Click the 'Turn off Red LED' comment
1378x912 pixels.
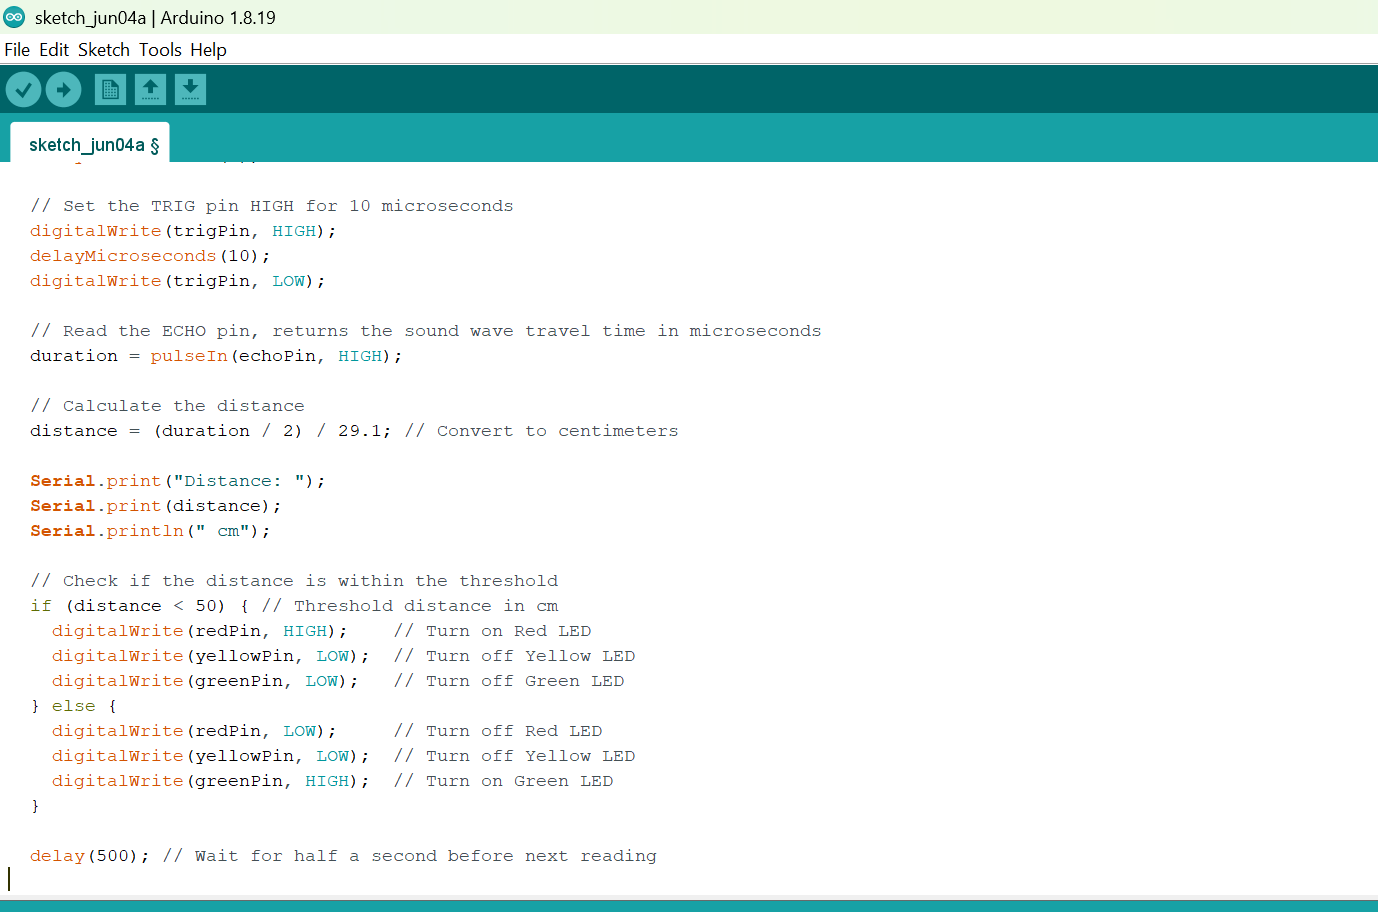pyautogui.click(x=498, y=731)
